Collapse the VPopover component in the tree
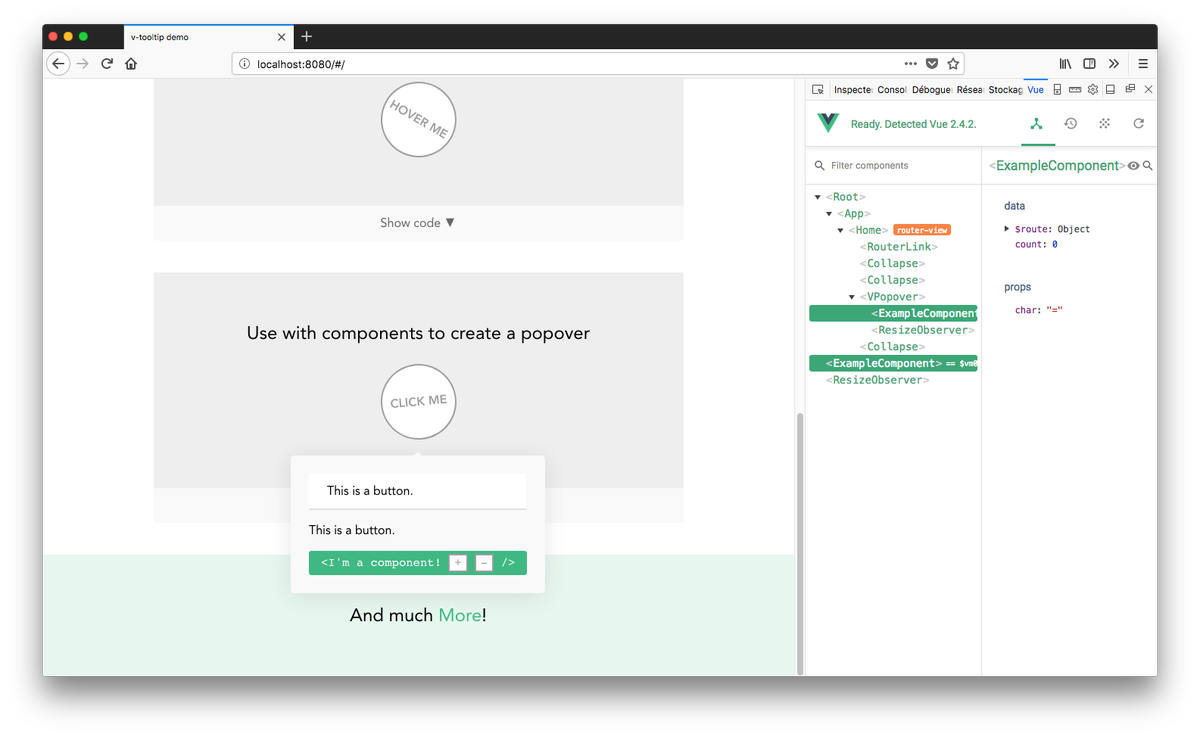Screen dimensions: 1200x737 [x=851, y=296]
